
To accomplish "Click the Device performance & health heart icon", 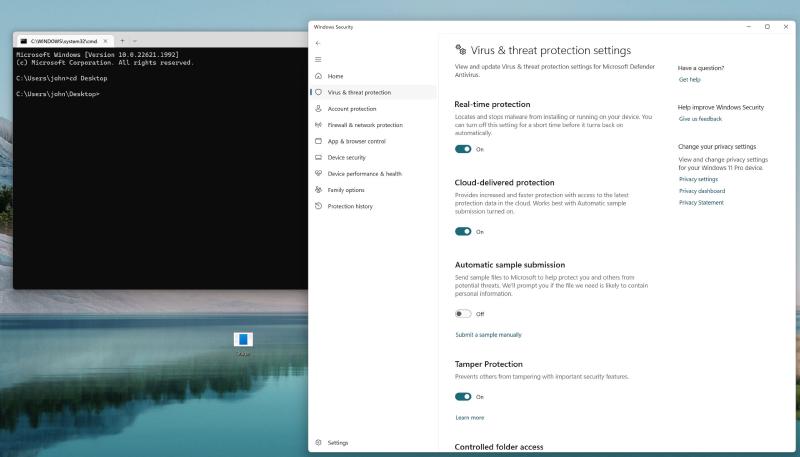I will 318,173.
